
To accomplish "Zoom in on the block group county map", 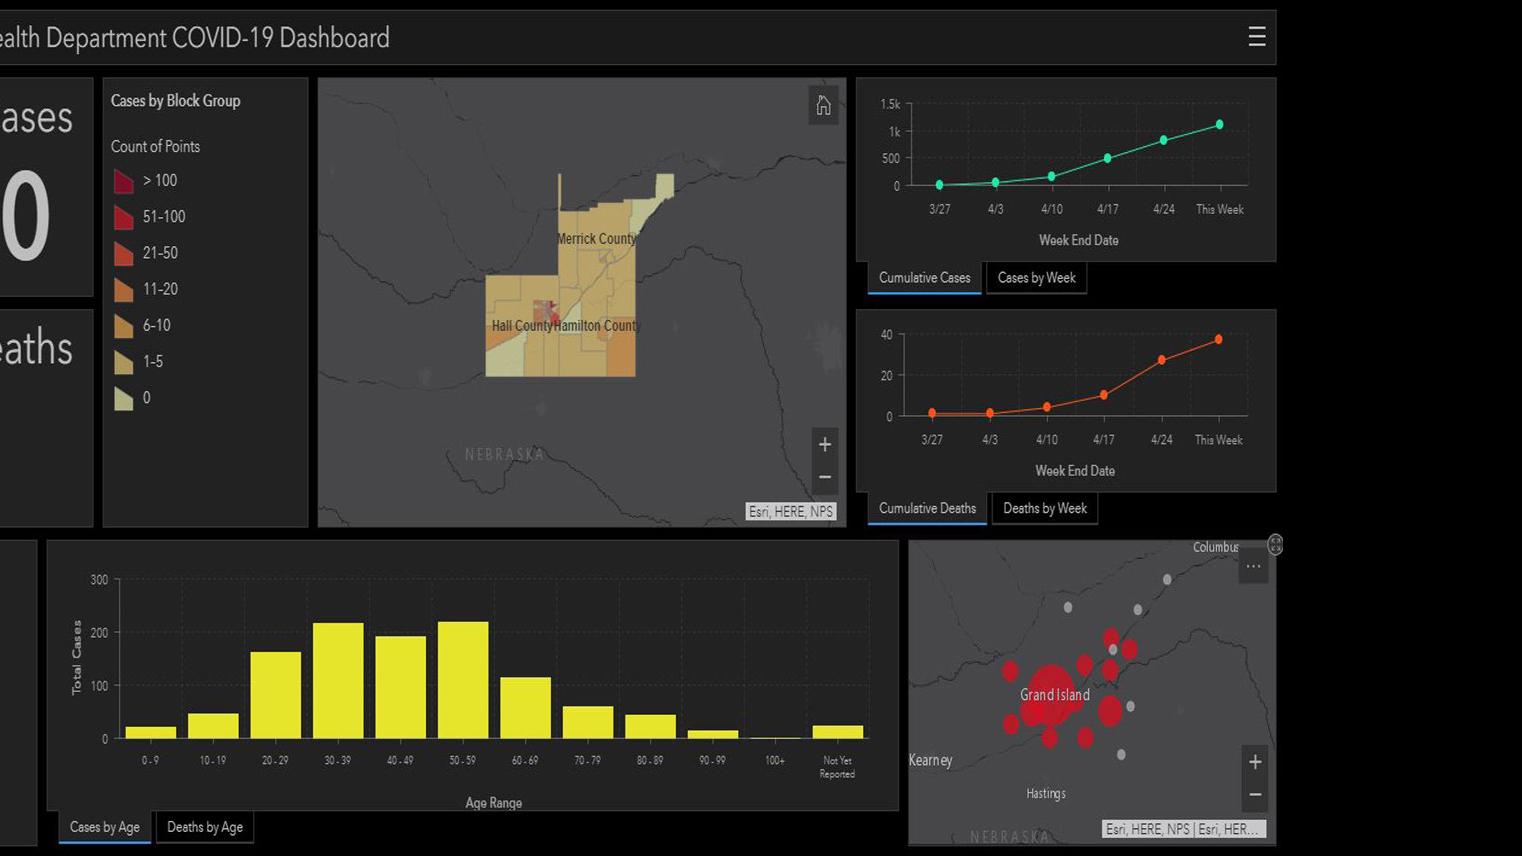I will point(825,445).
